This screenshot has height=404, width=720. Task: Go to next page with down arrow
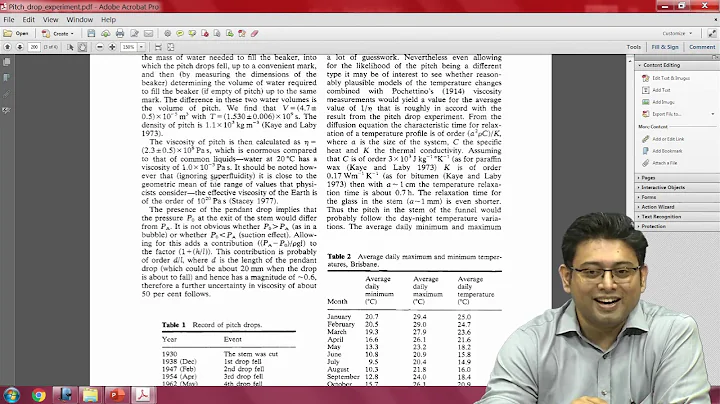pos(20,47)
